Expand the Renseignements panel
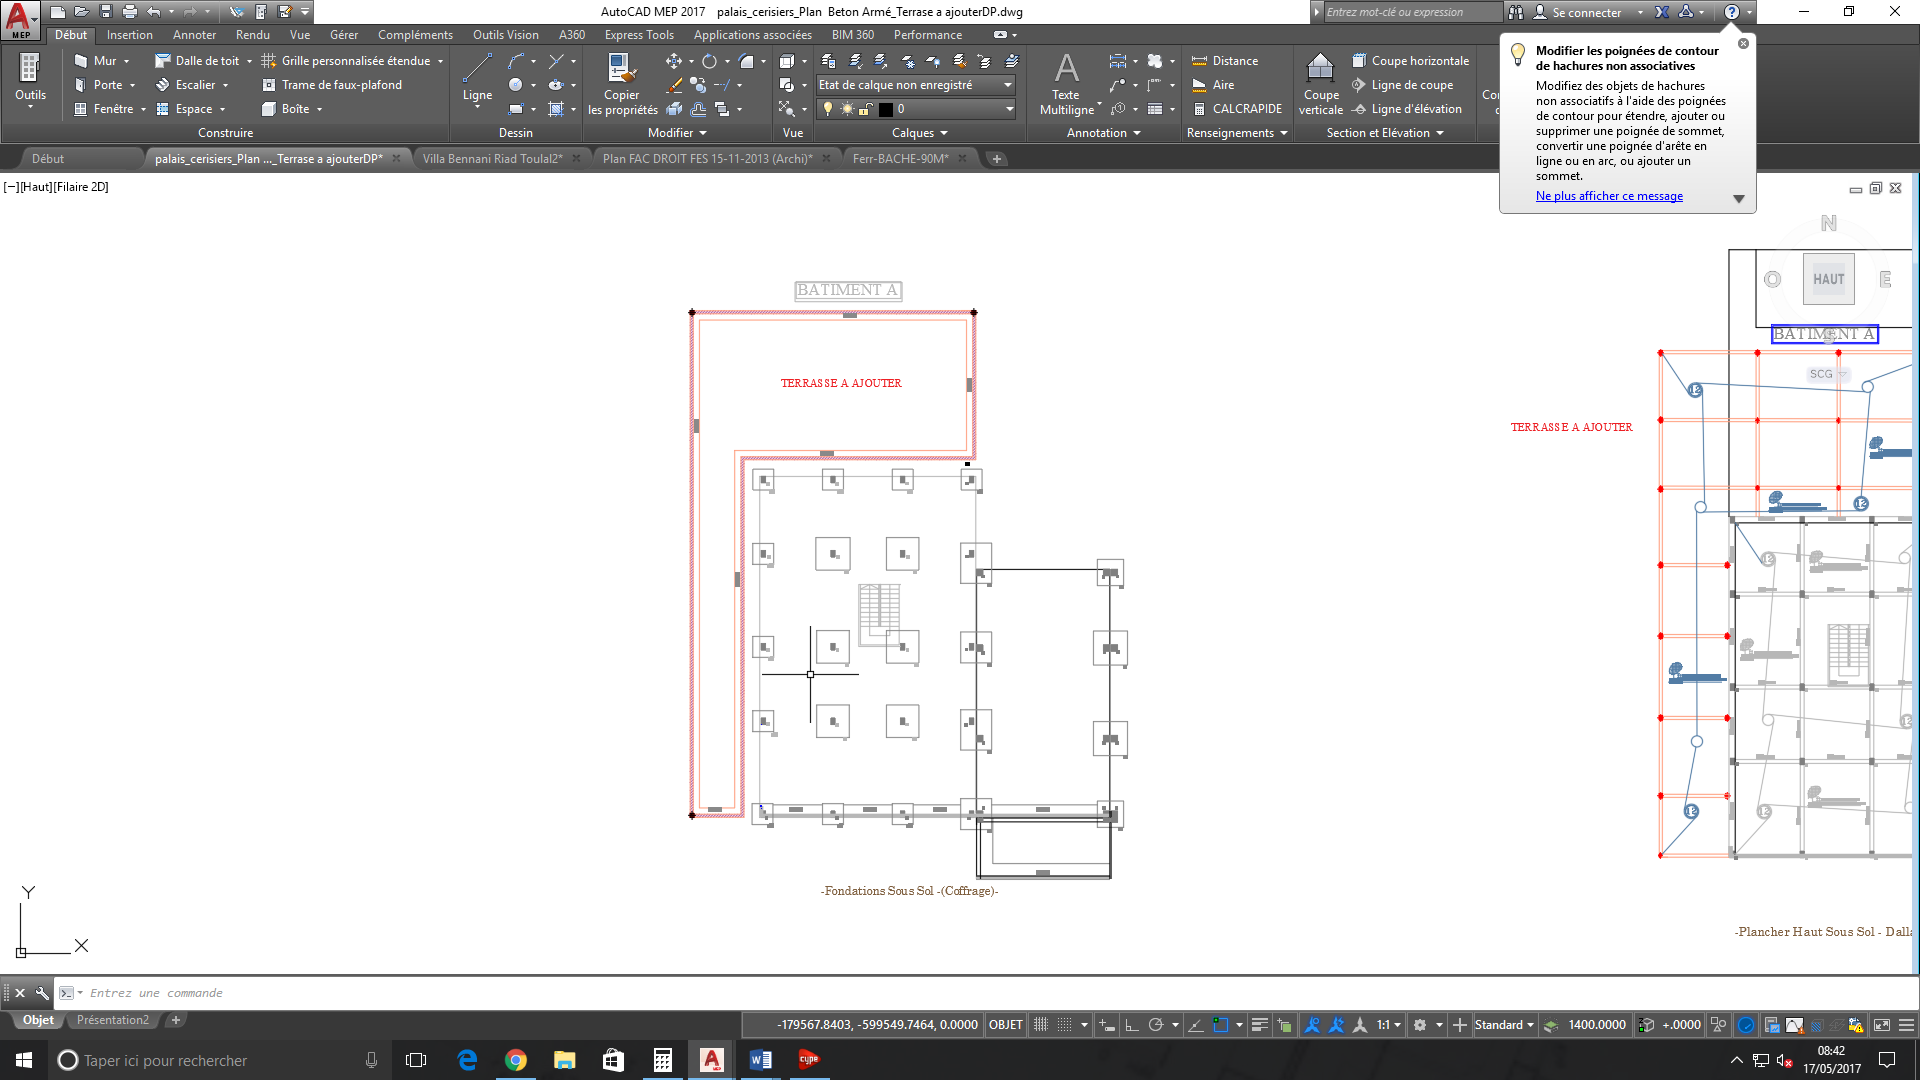1920x1080 pixels. [1237, 133]
